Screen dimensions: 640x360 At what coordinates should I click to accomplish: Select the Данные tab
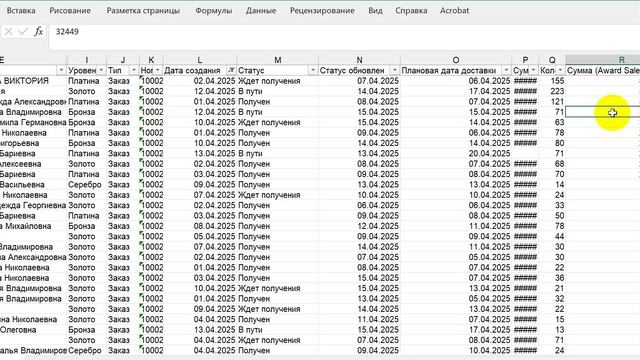[261, 11]
